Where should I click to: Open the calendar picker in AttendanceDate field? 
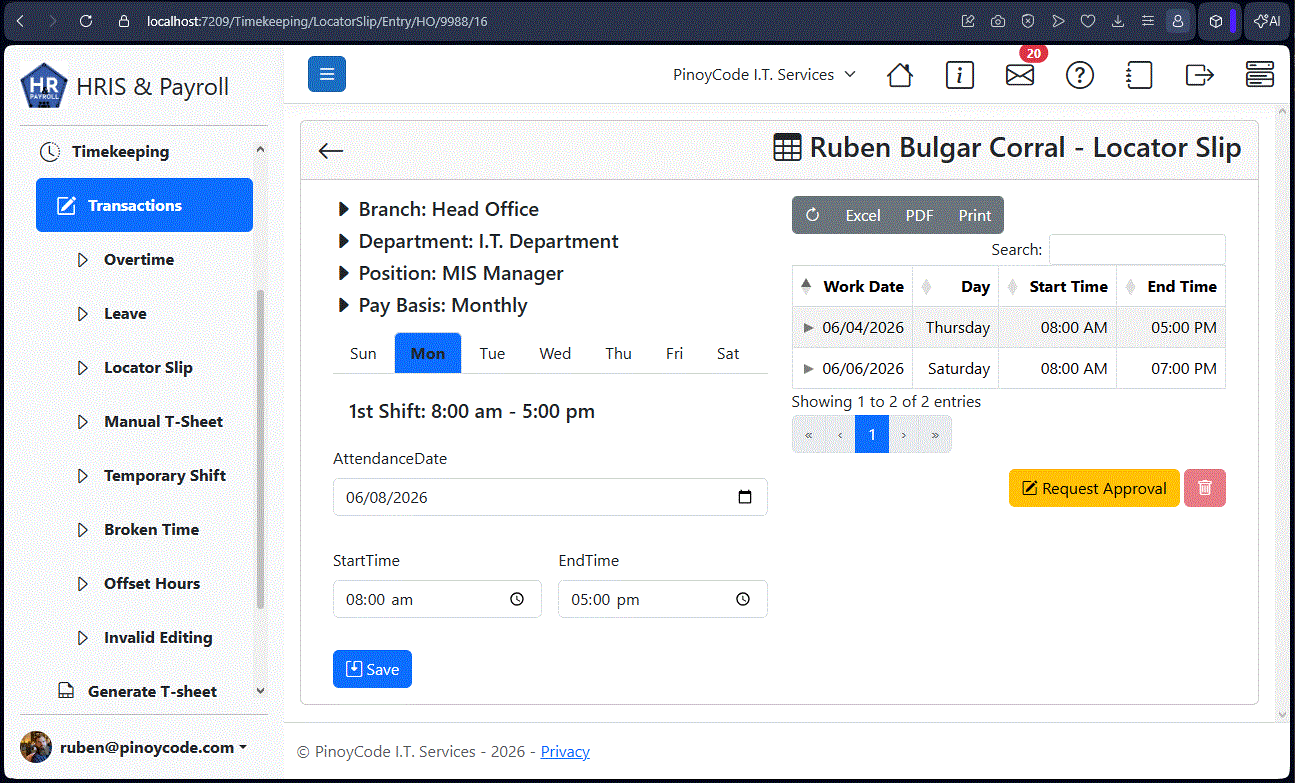pyautogui.click(x=745, y=497)
